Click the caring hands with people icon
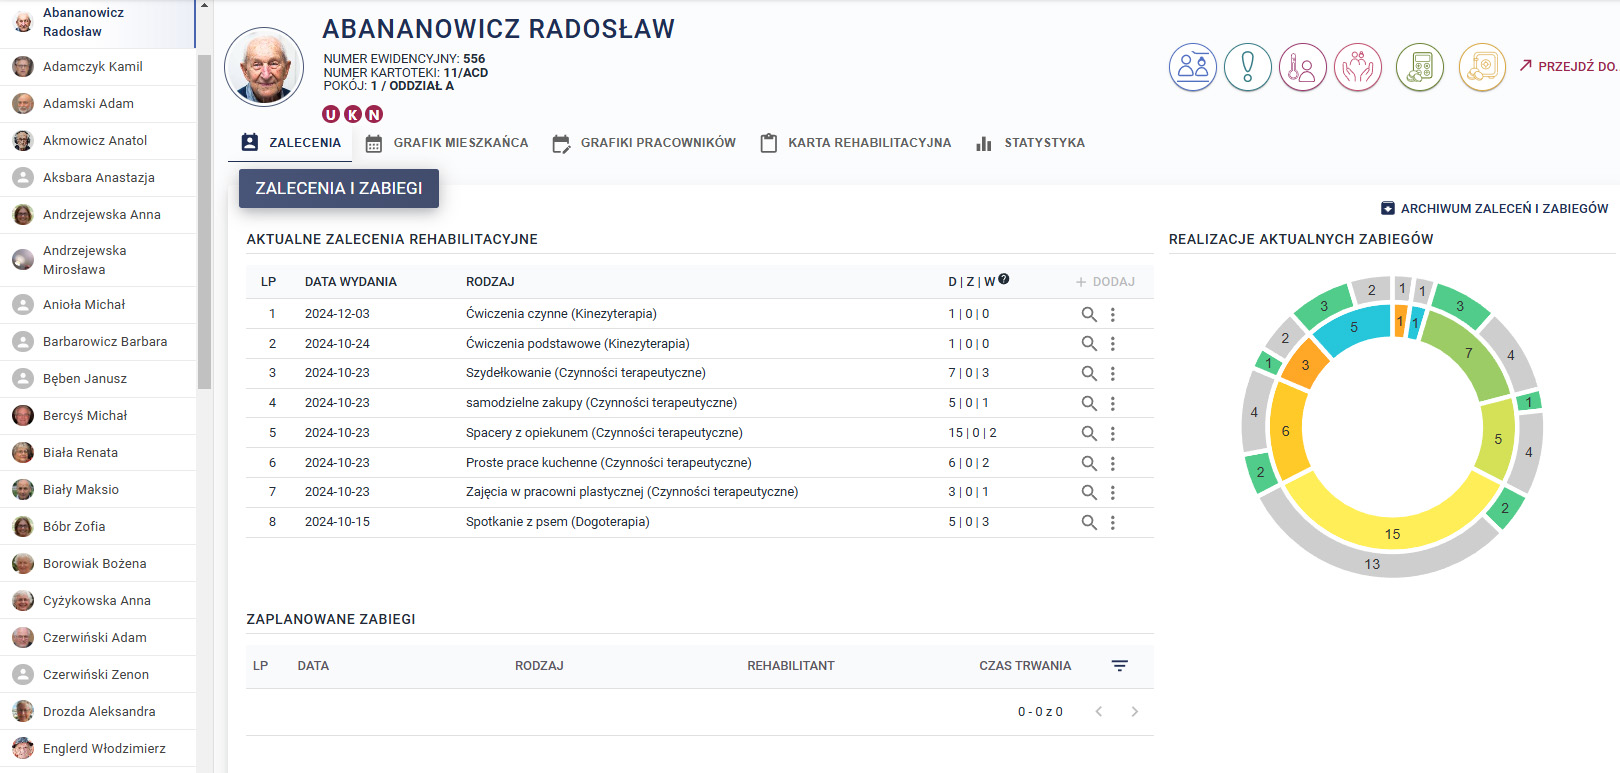The image size is (1620, 773). coord(1357,68)
